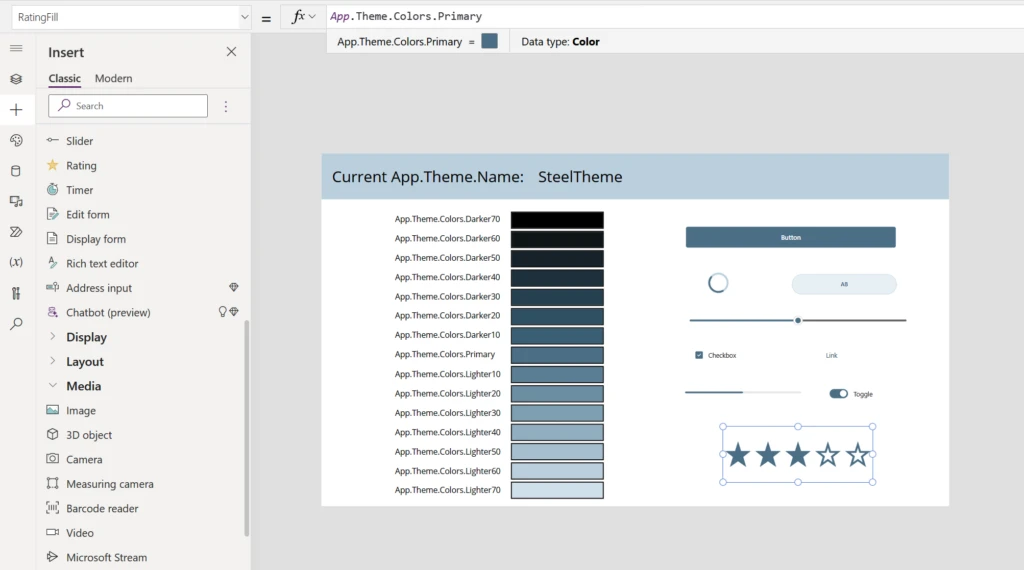The image size is (1024, 570).
Task: Open the Variables (x) icon
Action: click(x=16, y=262)
